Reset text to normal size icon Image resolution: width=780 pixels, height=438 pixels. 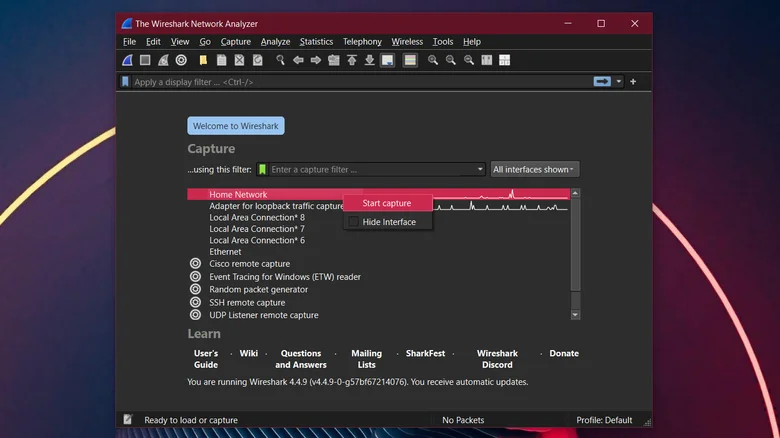(469, 60)
